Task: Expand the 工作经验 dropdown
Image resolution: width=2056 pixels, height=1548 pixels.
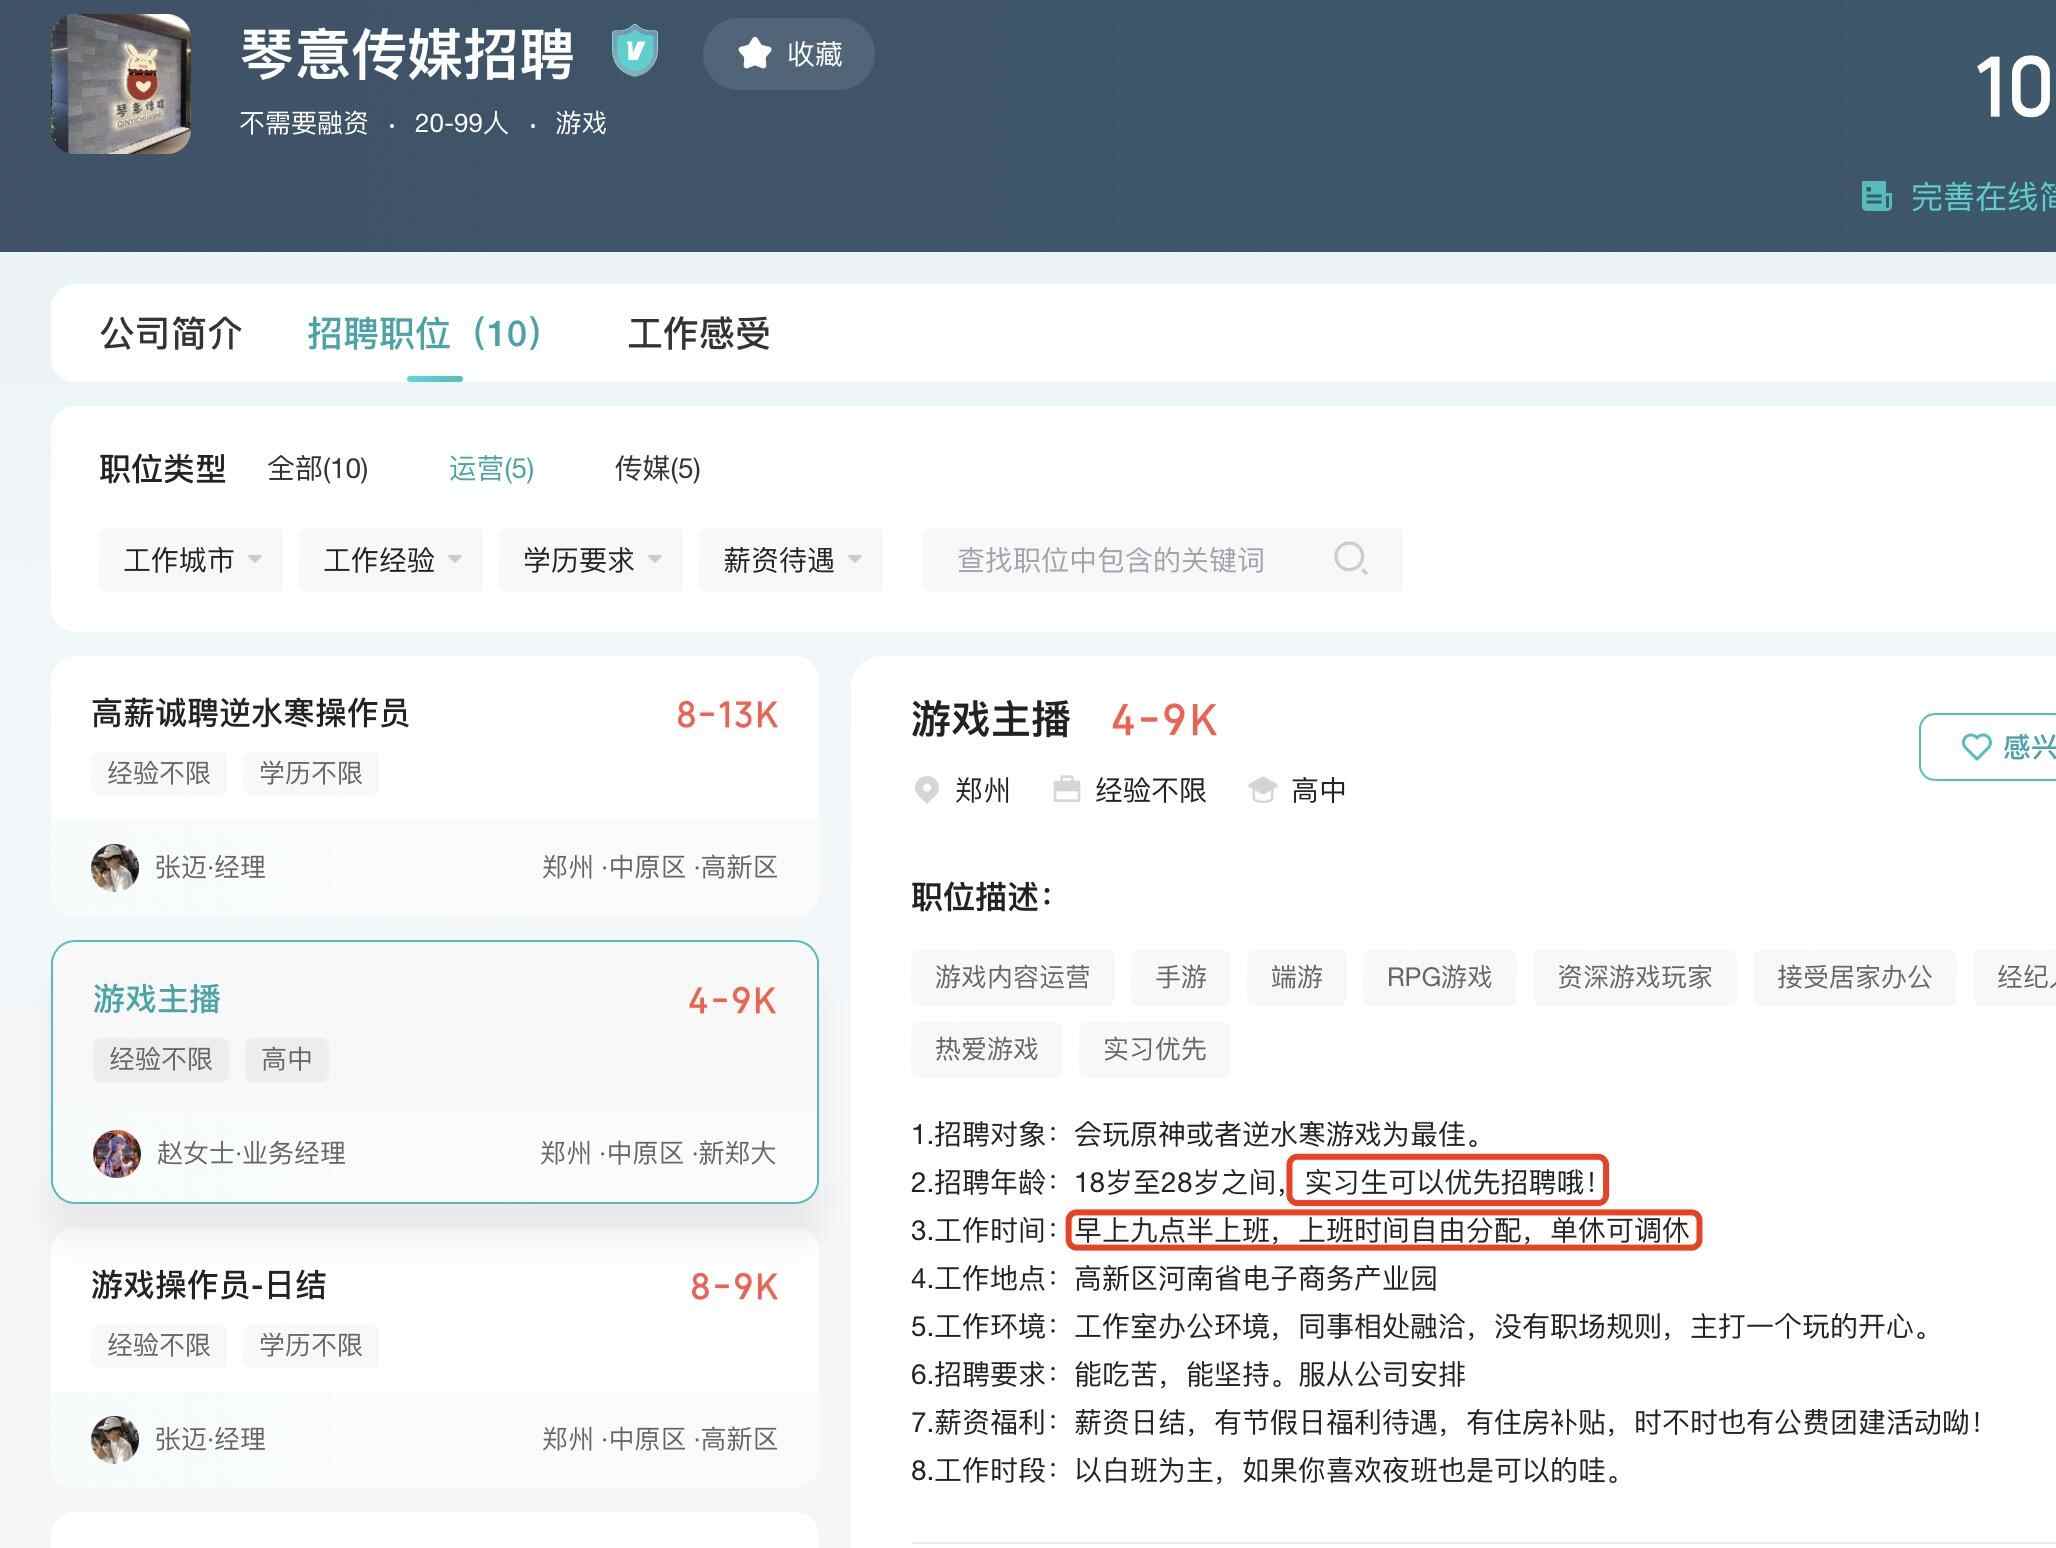Action: pos(391,560)
